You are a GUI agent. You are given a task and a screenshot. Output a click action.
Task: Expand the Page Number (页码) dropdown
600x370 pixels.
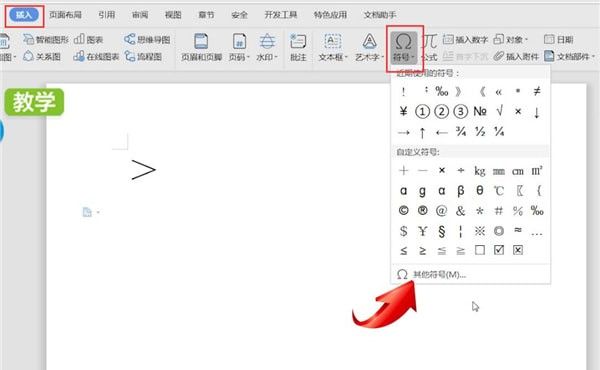[239, 57]
